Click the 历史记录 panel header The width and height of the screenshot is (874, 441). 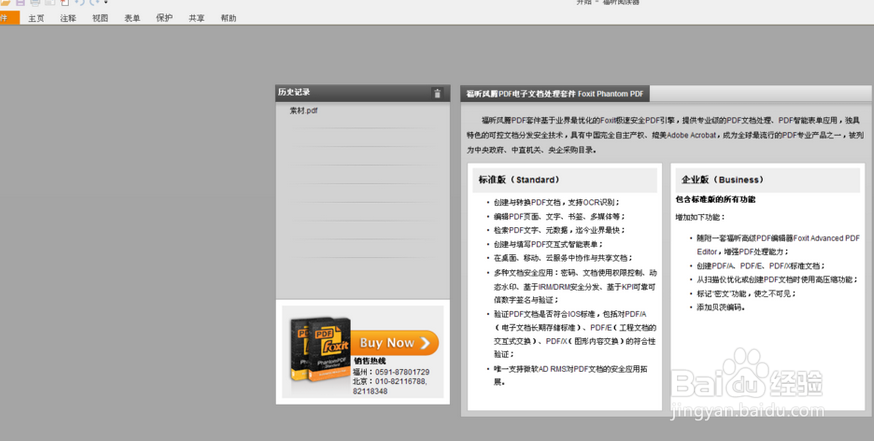click(362, 93)
